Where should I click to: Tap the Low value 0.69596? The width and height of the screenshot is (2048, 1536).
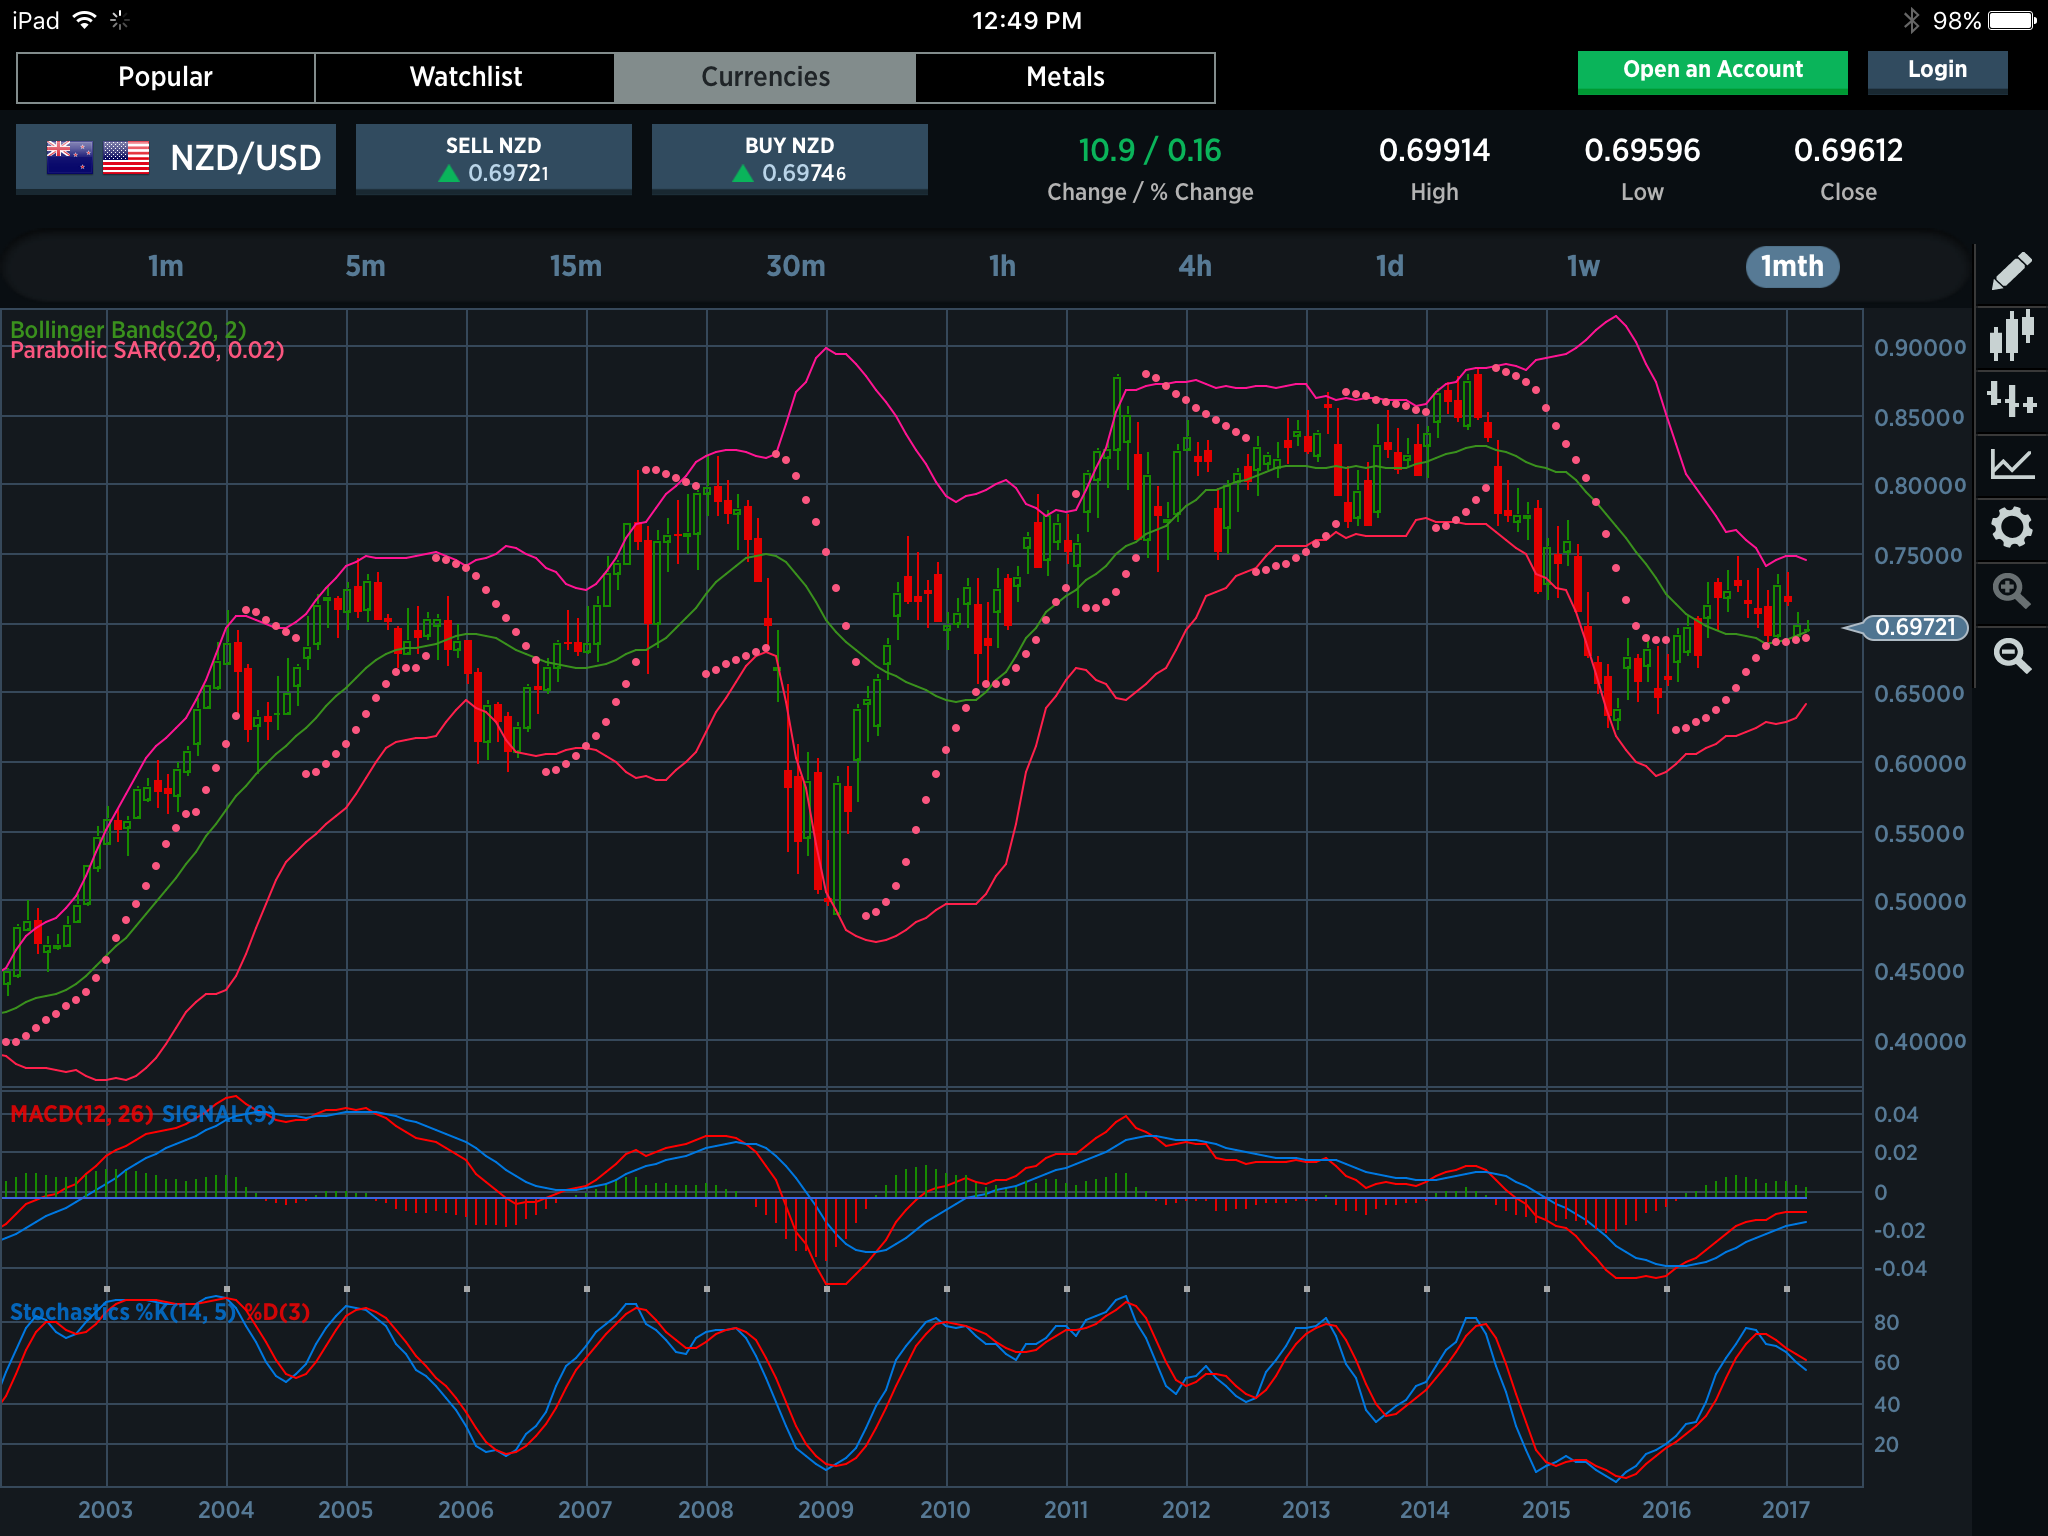(1642, 151)
